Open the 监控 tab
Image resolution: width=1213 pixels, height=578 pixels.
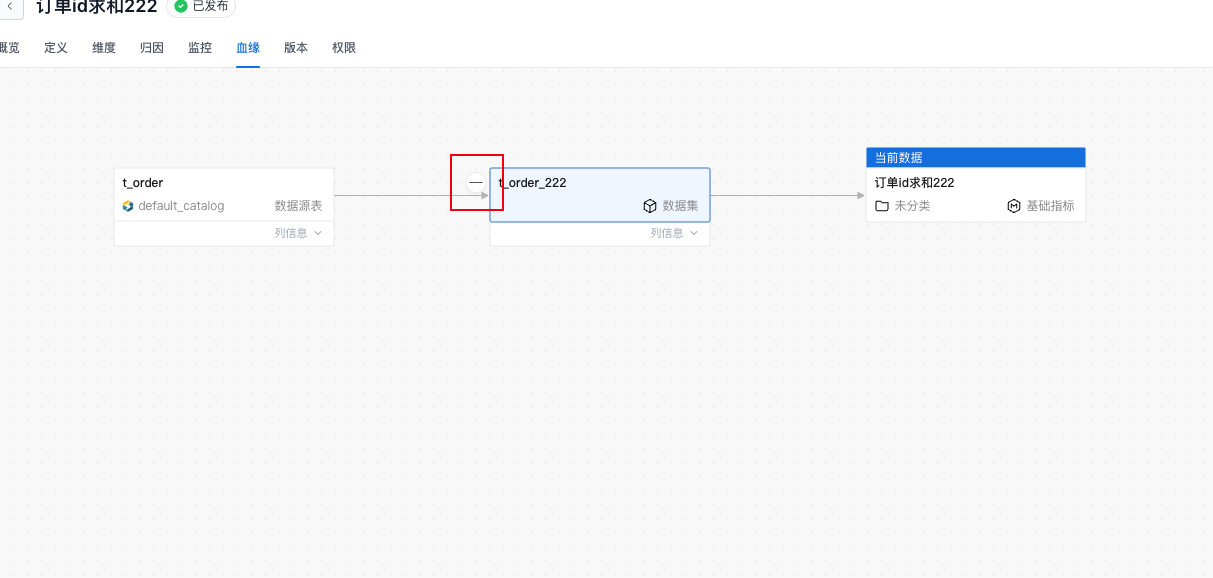(200, 48)
